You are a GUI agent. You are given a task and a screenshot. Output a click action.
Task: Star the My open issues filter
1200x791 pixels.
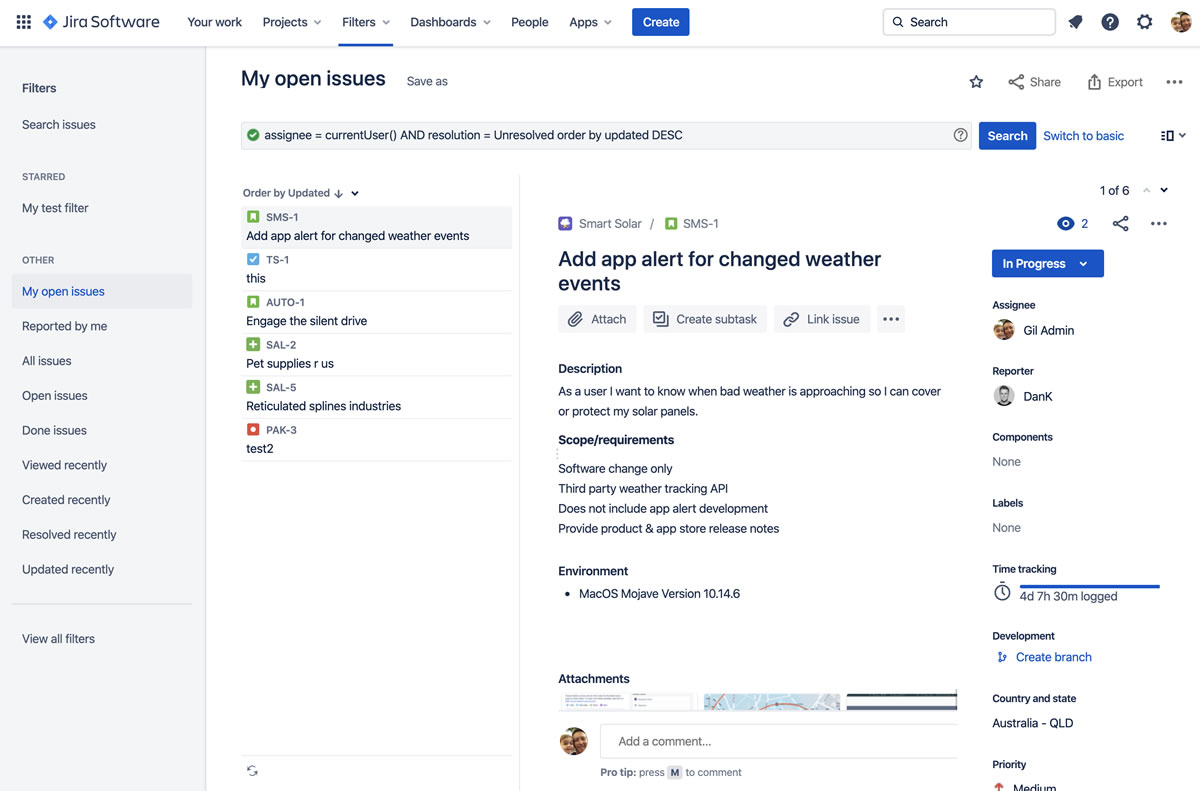tap(976, 82)
